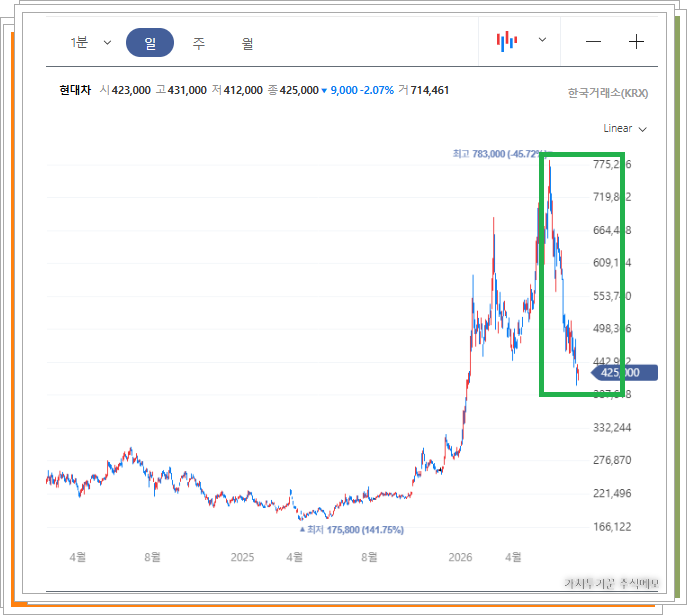Switch to the 월 monthly tab
687x615 pixels.
point(247,43)
